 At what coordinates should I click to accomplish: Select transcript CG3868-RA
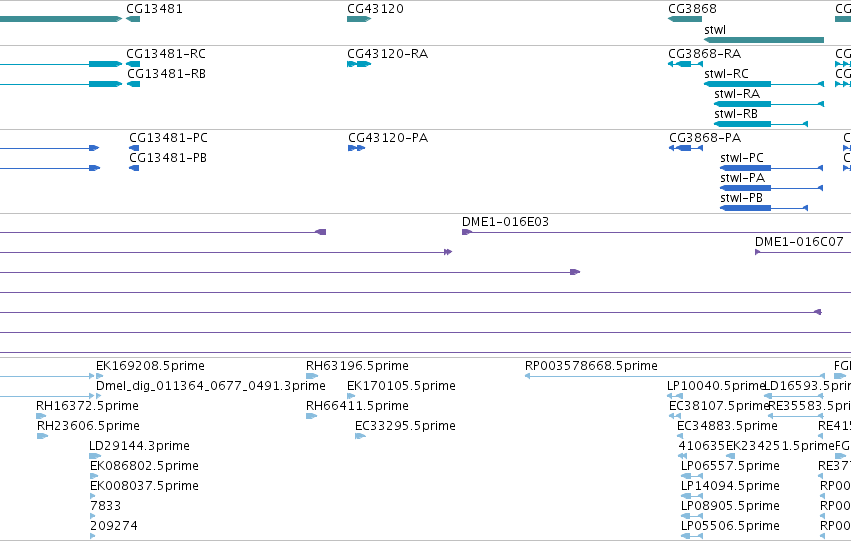[x=685, y=64]
